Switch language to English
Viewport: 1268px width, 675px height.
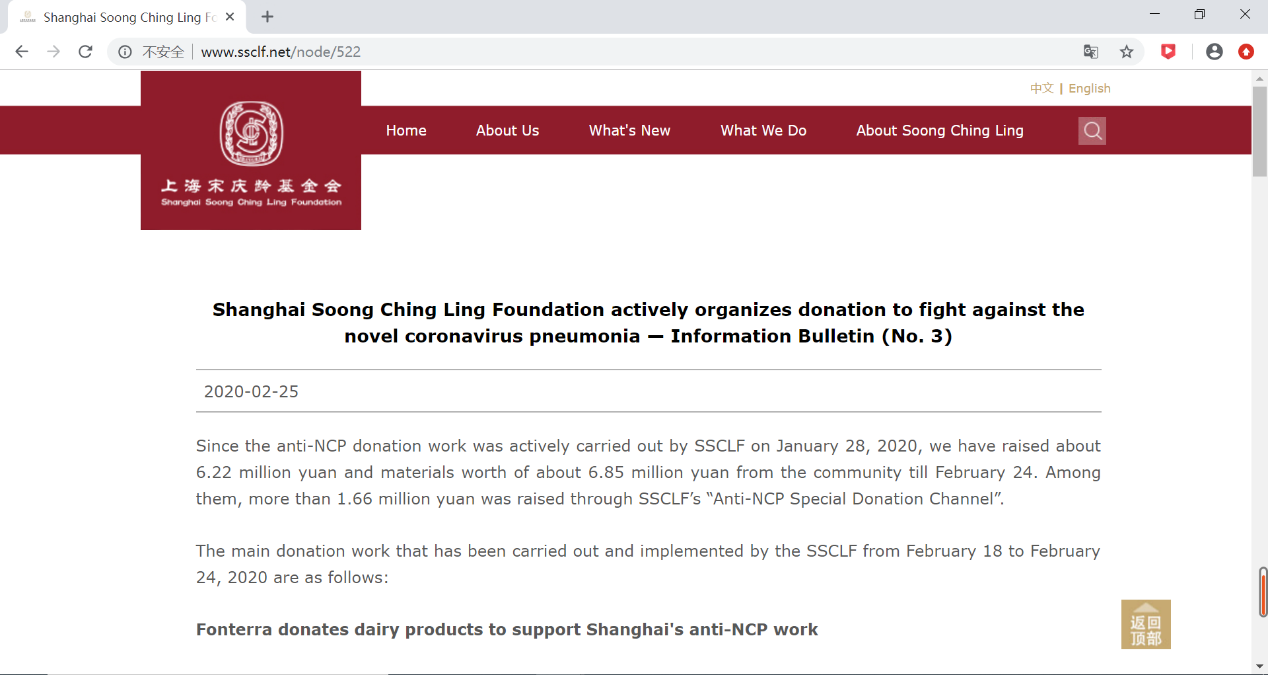(1089, 88)
